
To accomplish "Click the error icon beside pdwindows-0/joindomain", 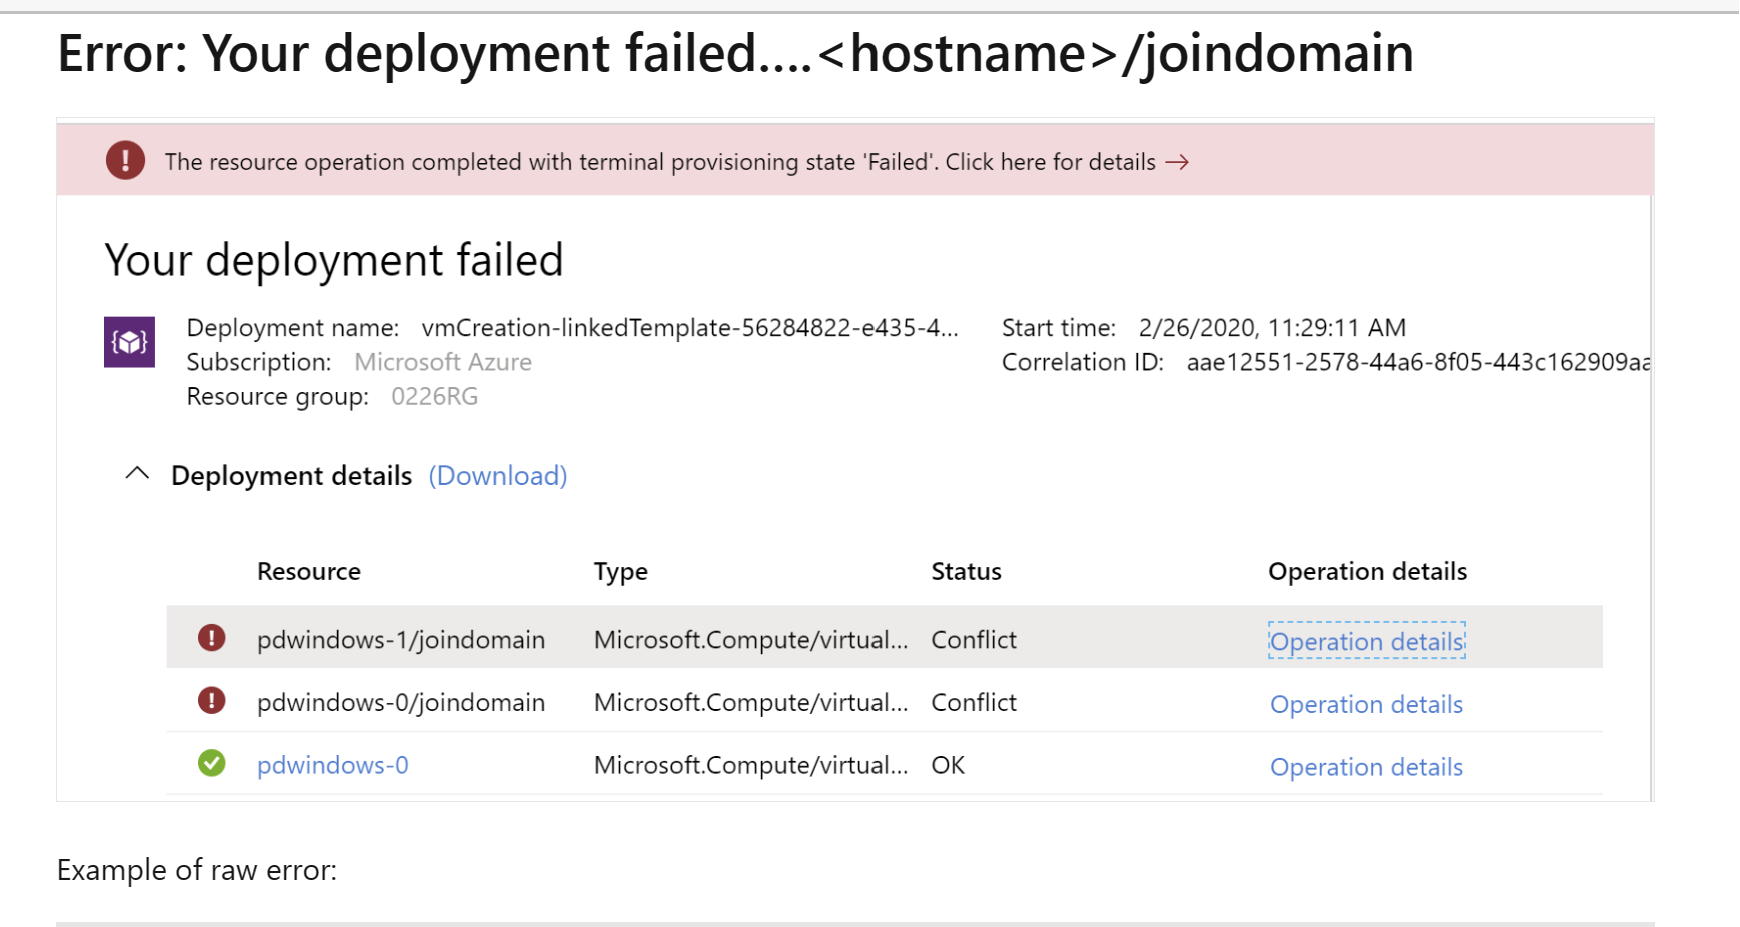I will tap(211, 701).
